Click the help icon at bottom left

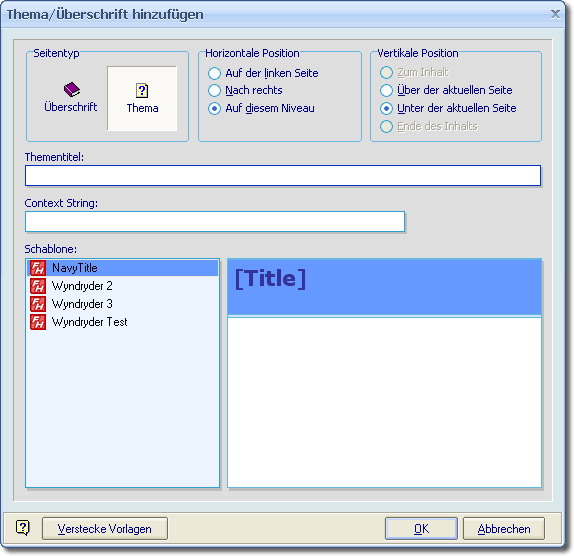[23, 528]
